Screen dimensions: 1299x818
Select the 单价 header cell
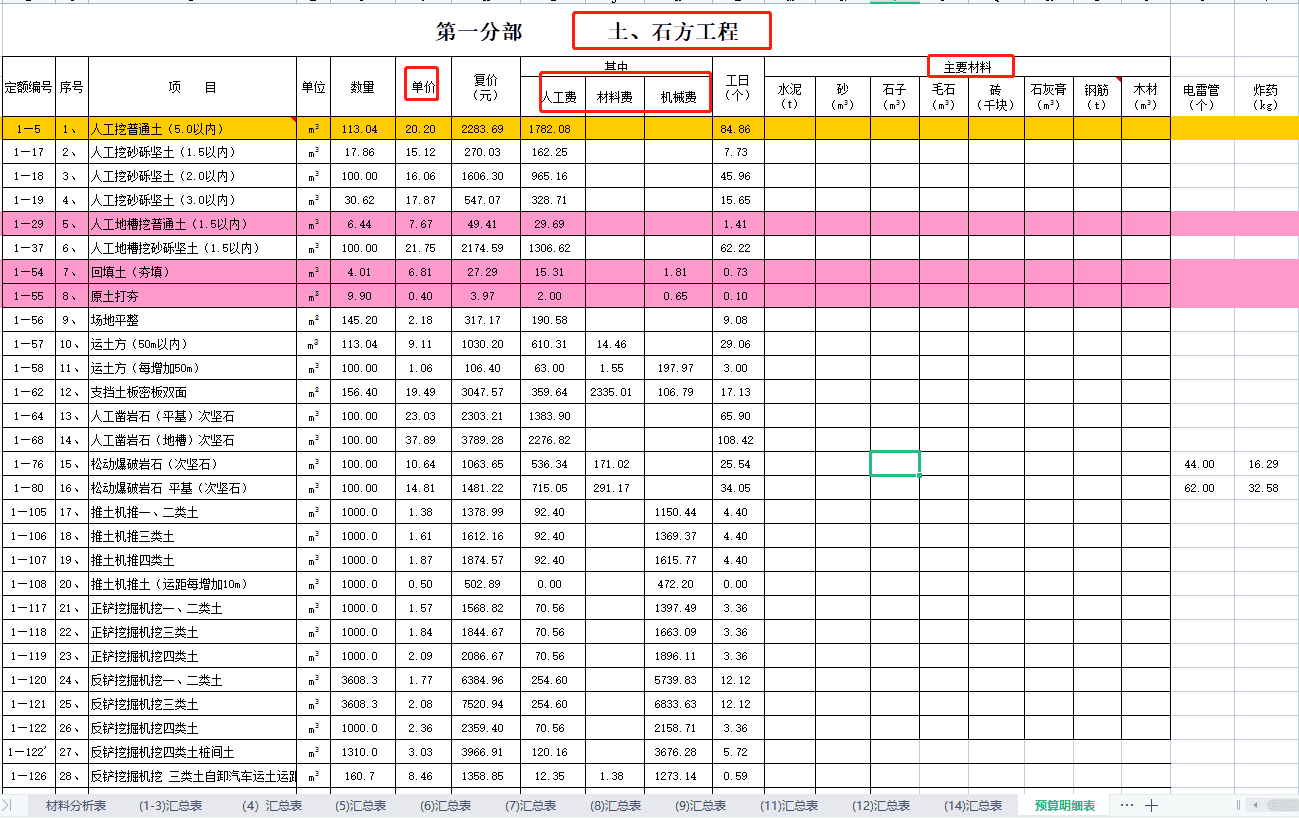(x=423, y=87)
